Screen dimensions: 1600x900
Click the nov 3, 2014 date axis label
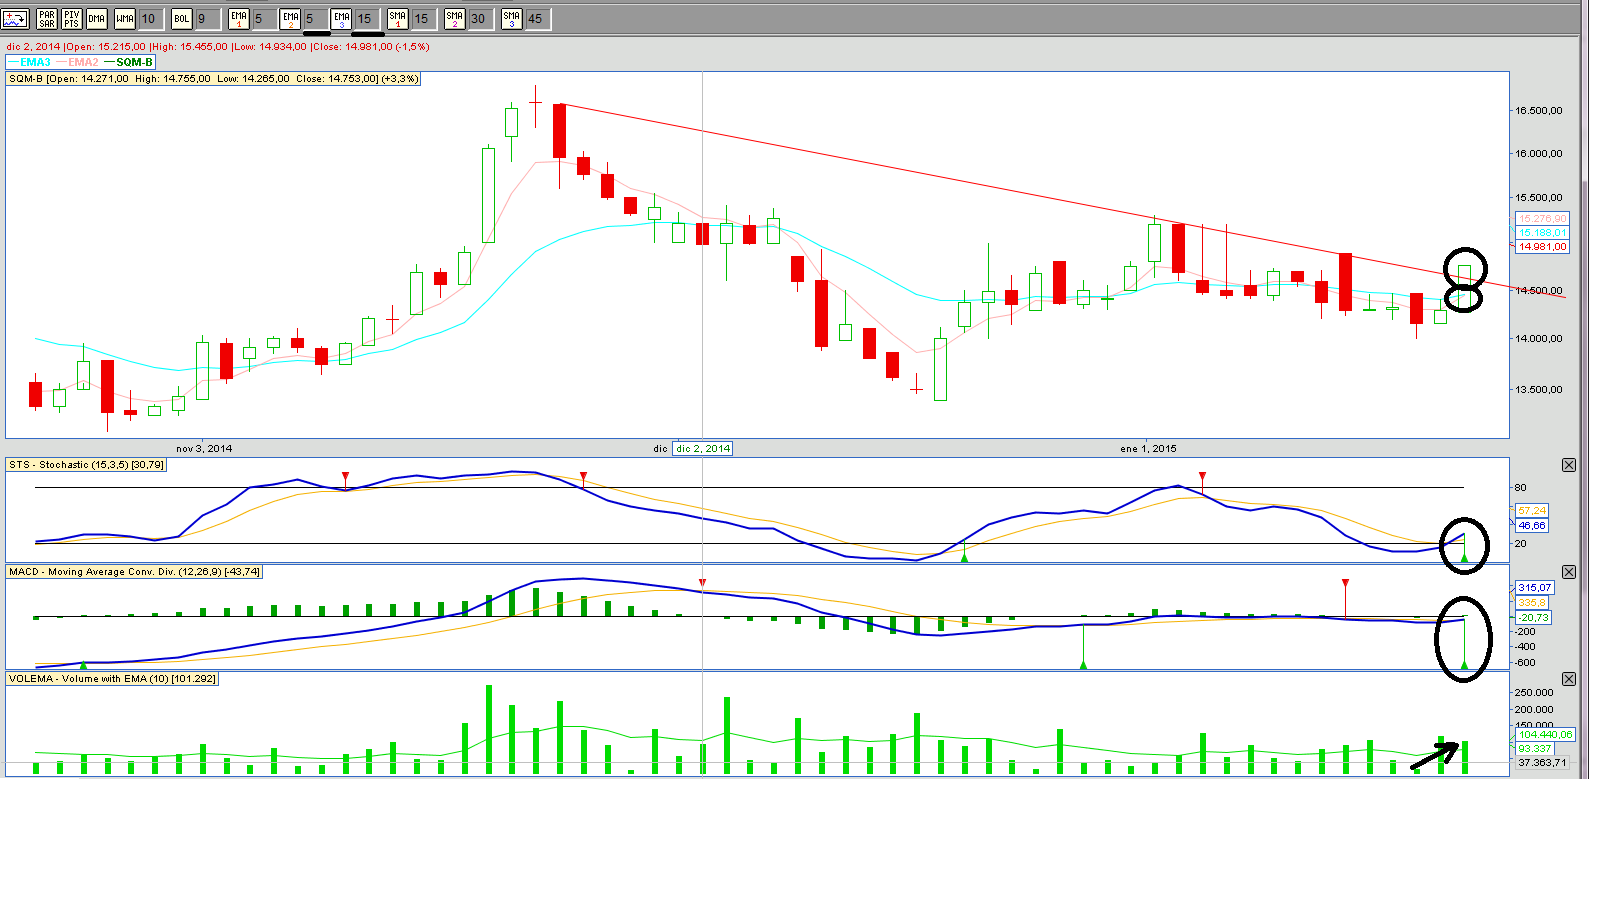click(x=204, y=448)
